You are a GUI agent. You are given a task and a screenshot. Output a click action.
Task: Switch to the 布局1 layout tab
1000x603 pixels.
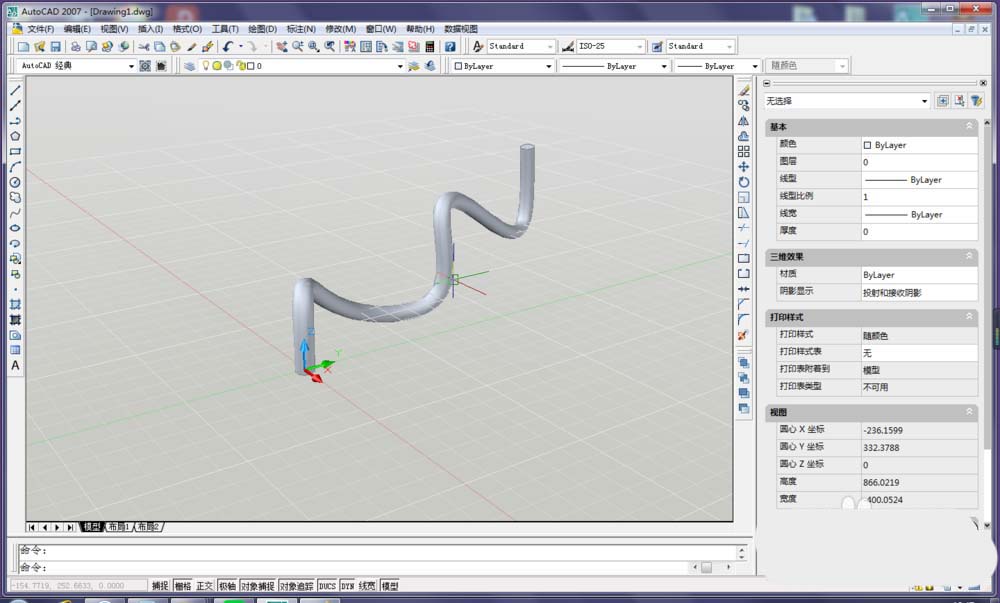click(118, 526)
